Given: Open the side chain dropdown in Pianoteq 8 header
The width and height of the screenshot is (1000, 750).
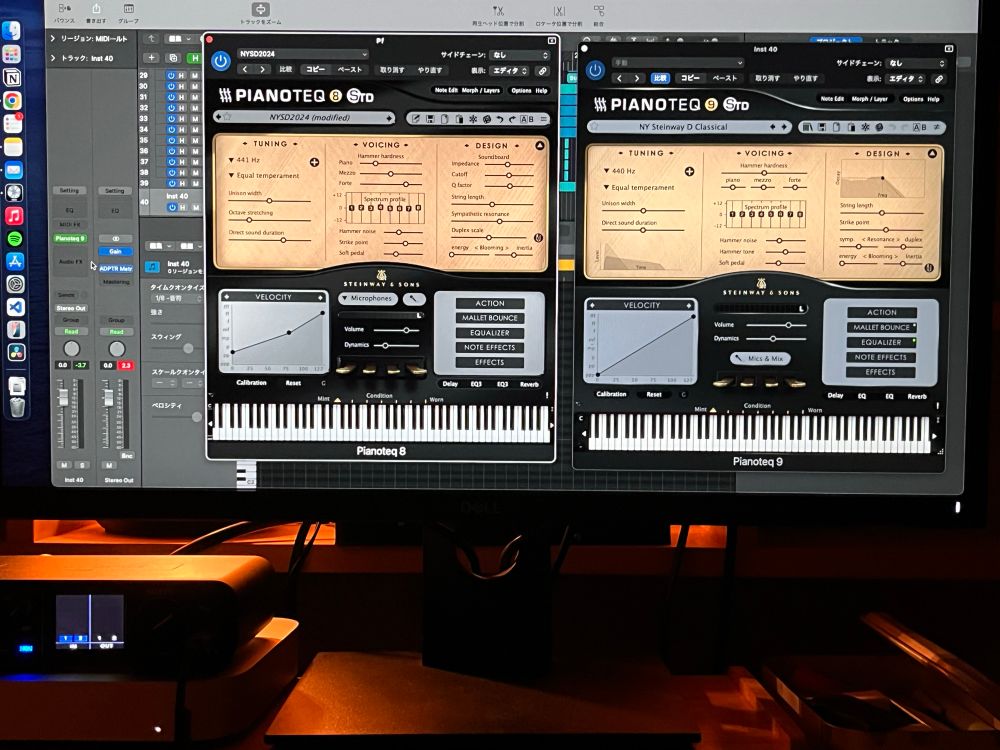Looking at the screenshot, I should click(x=518, y=55).
